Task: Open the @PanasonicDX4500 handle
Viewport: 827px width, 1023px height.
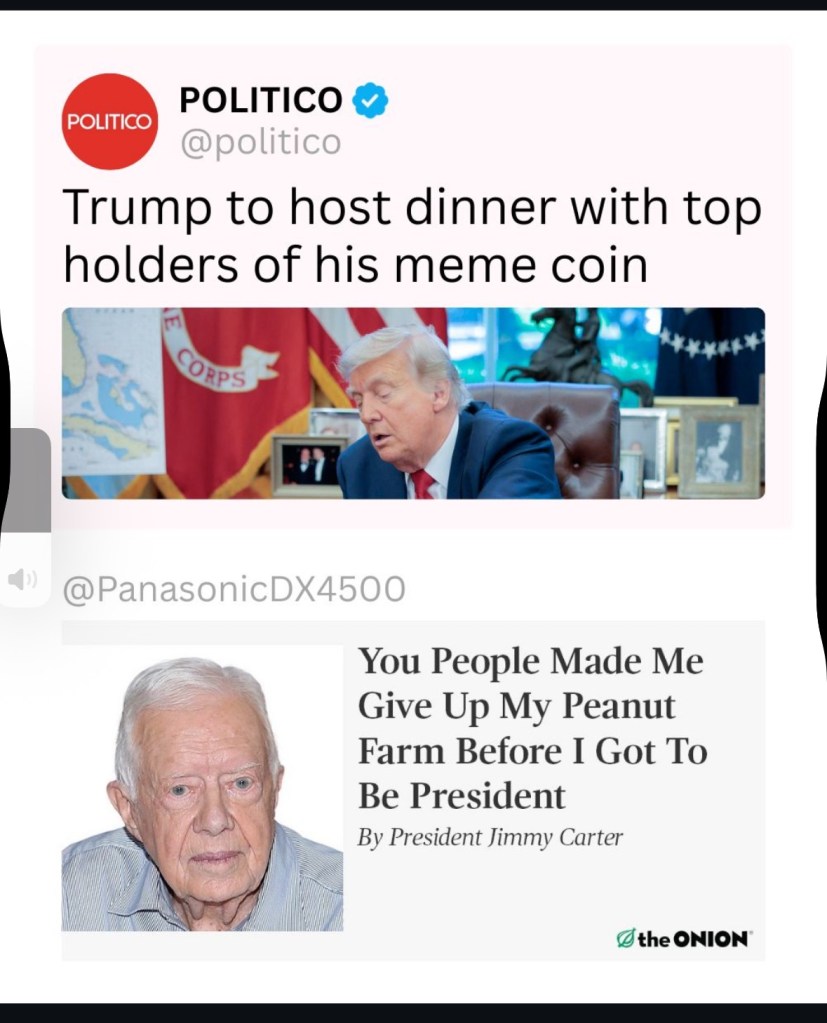Action: coord(234,588)
